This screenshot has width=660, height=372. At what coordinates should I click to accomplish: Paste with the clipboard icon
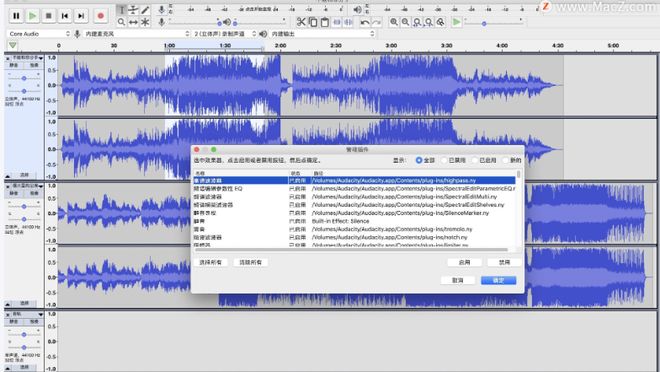click(x=325, y=22)
